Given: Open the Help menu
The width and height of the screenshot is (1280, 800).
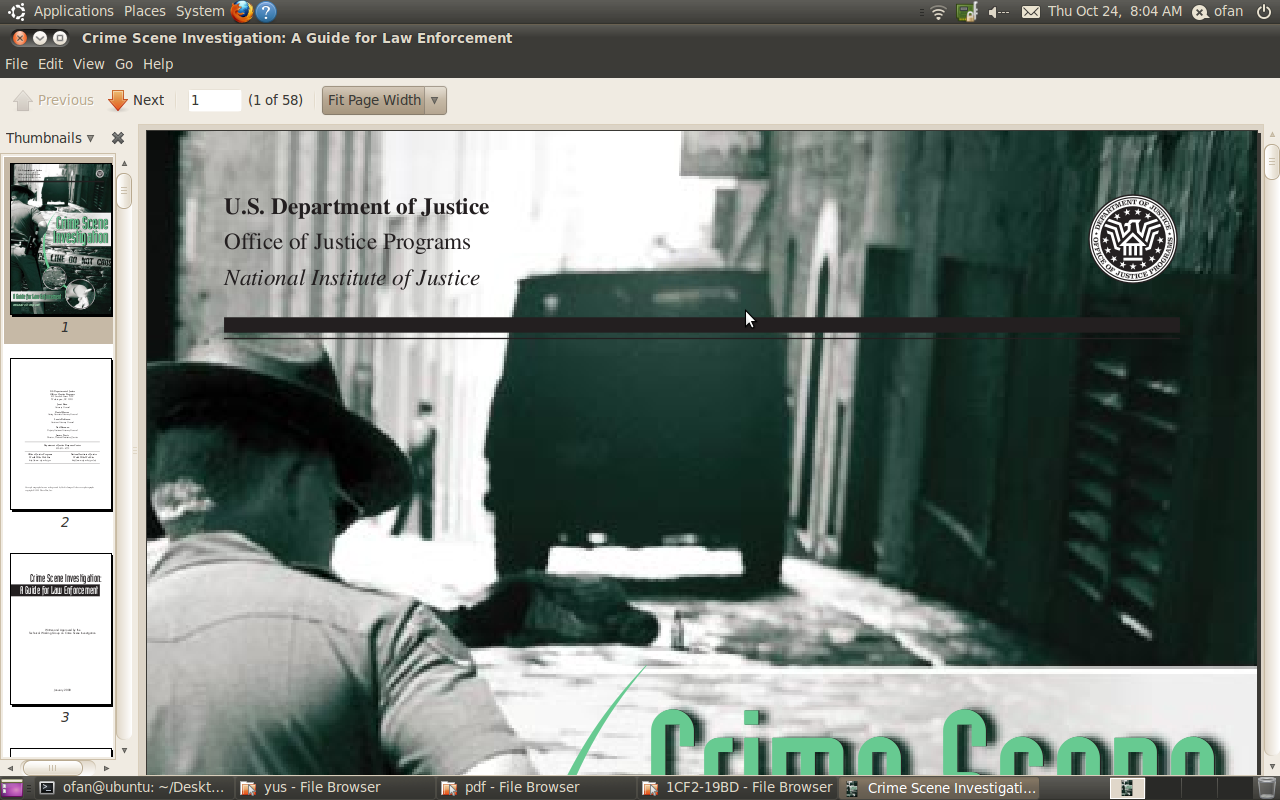Looking at the screenshot, I should (x=158, y=64).
